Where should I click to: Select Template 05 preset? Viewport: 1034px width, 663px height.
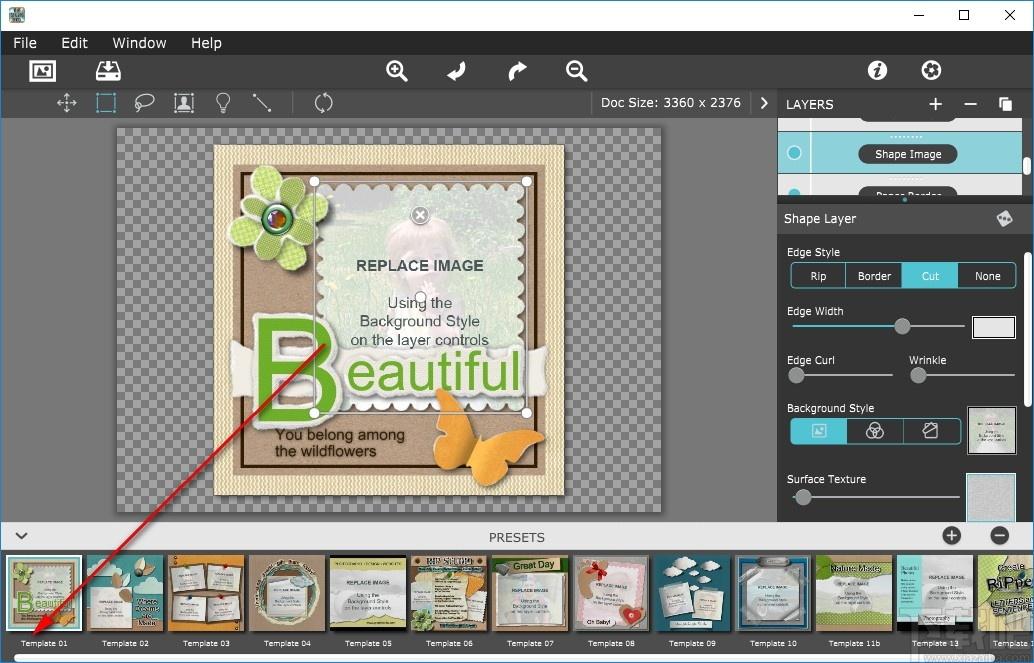(368, 593)
